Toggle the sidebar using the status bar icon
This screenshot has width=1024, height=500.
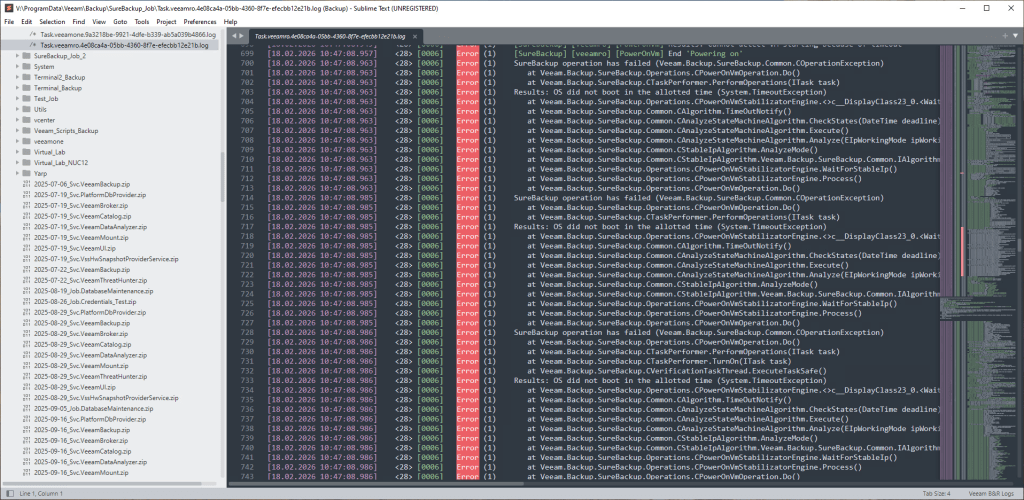[9, 493]
